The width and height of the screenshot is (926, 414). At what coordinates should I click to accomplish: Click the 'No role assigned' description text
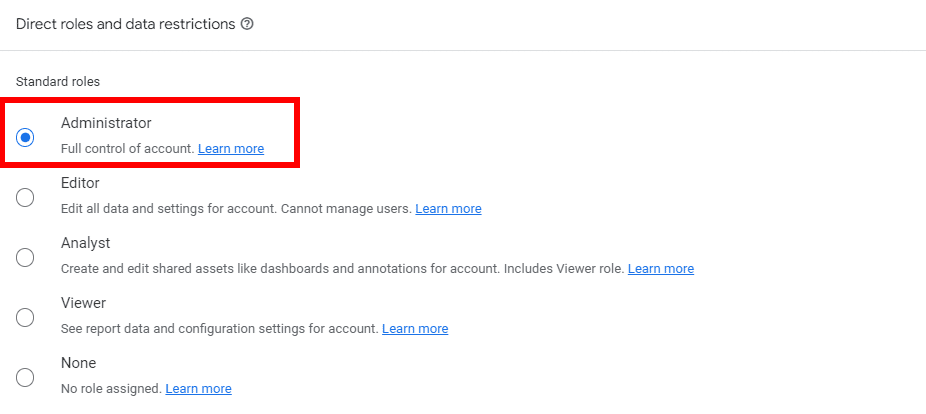(110, 389)
